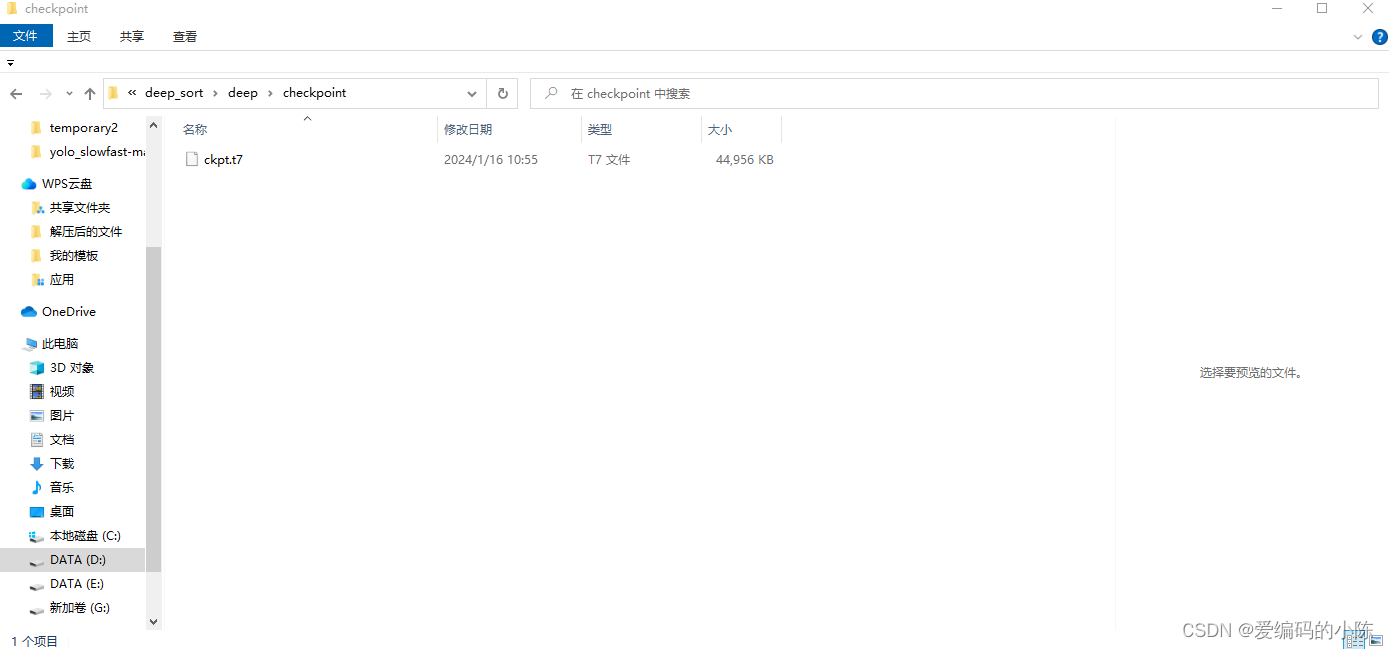Refresh the checkpoint folder view
Viewport: 1389px width, 649px height.
click(502, 93)
